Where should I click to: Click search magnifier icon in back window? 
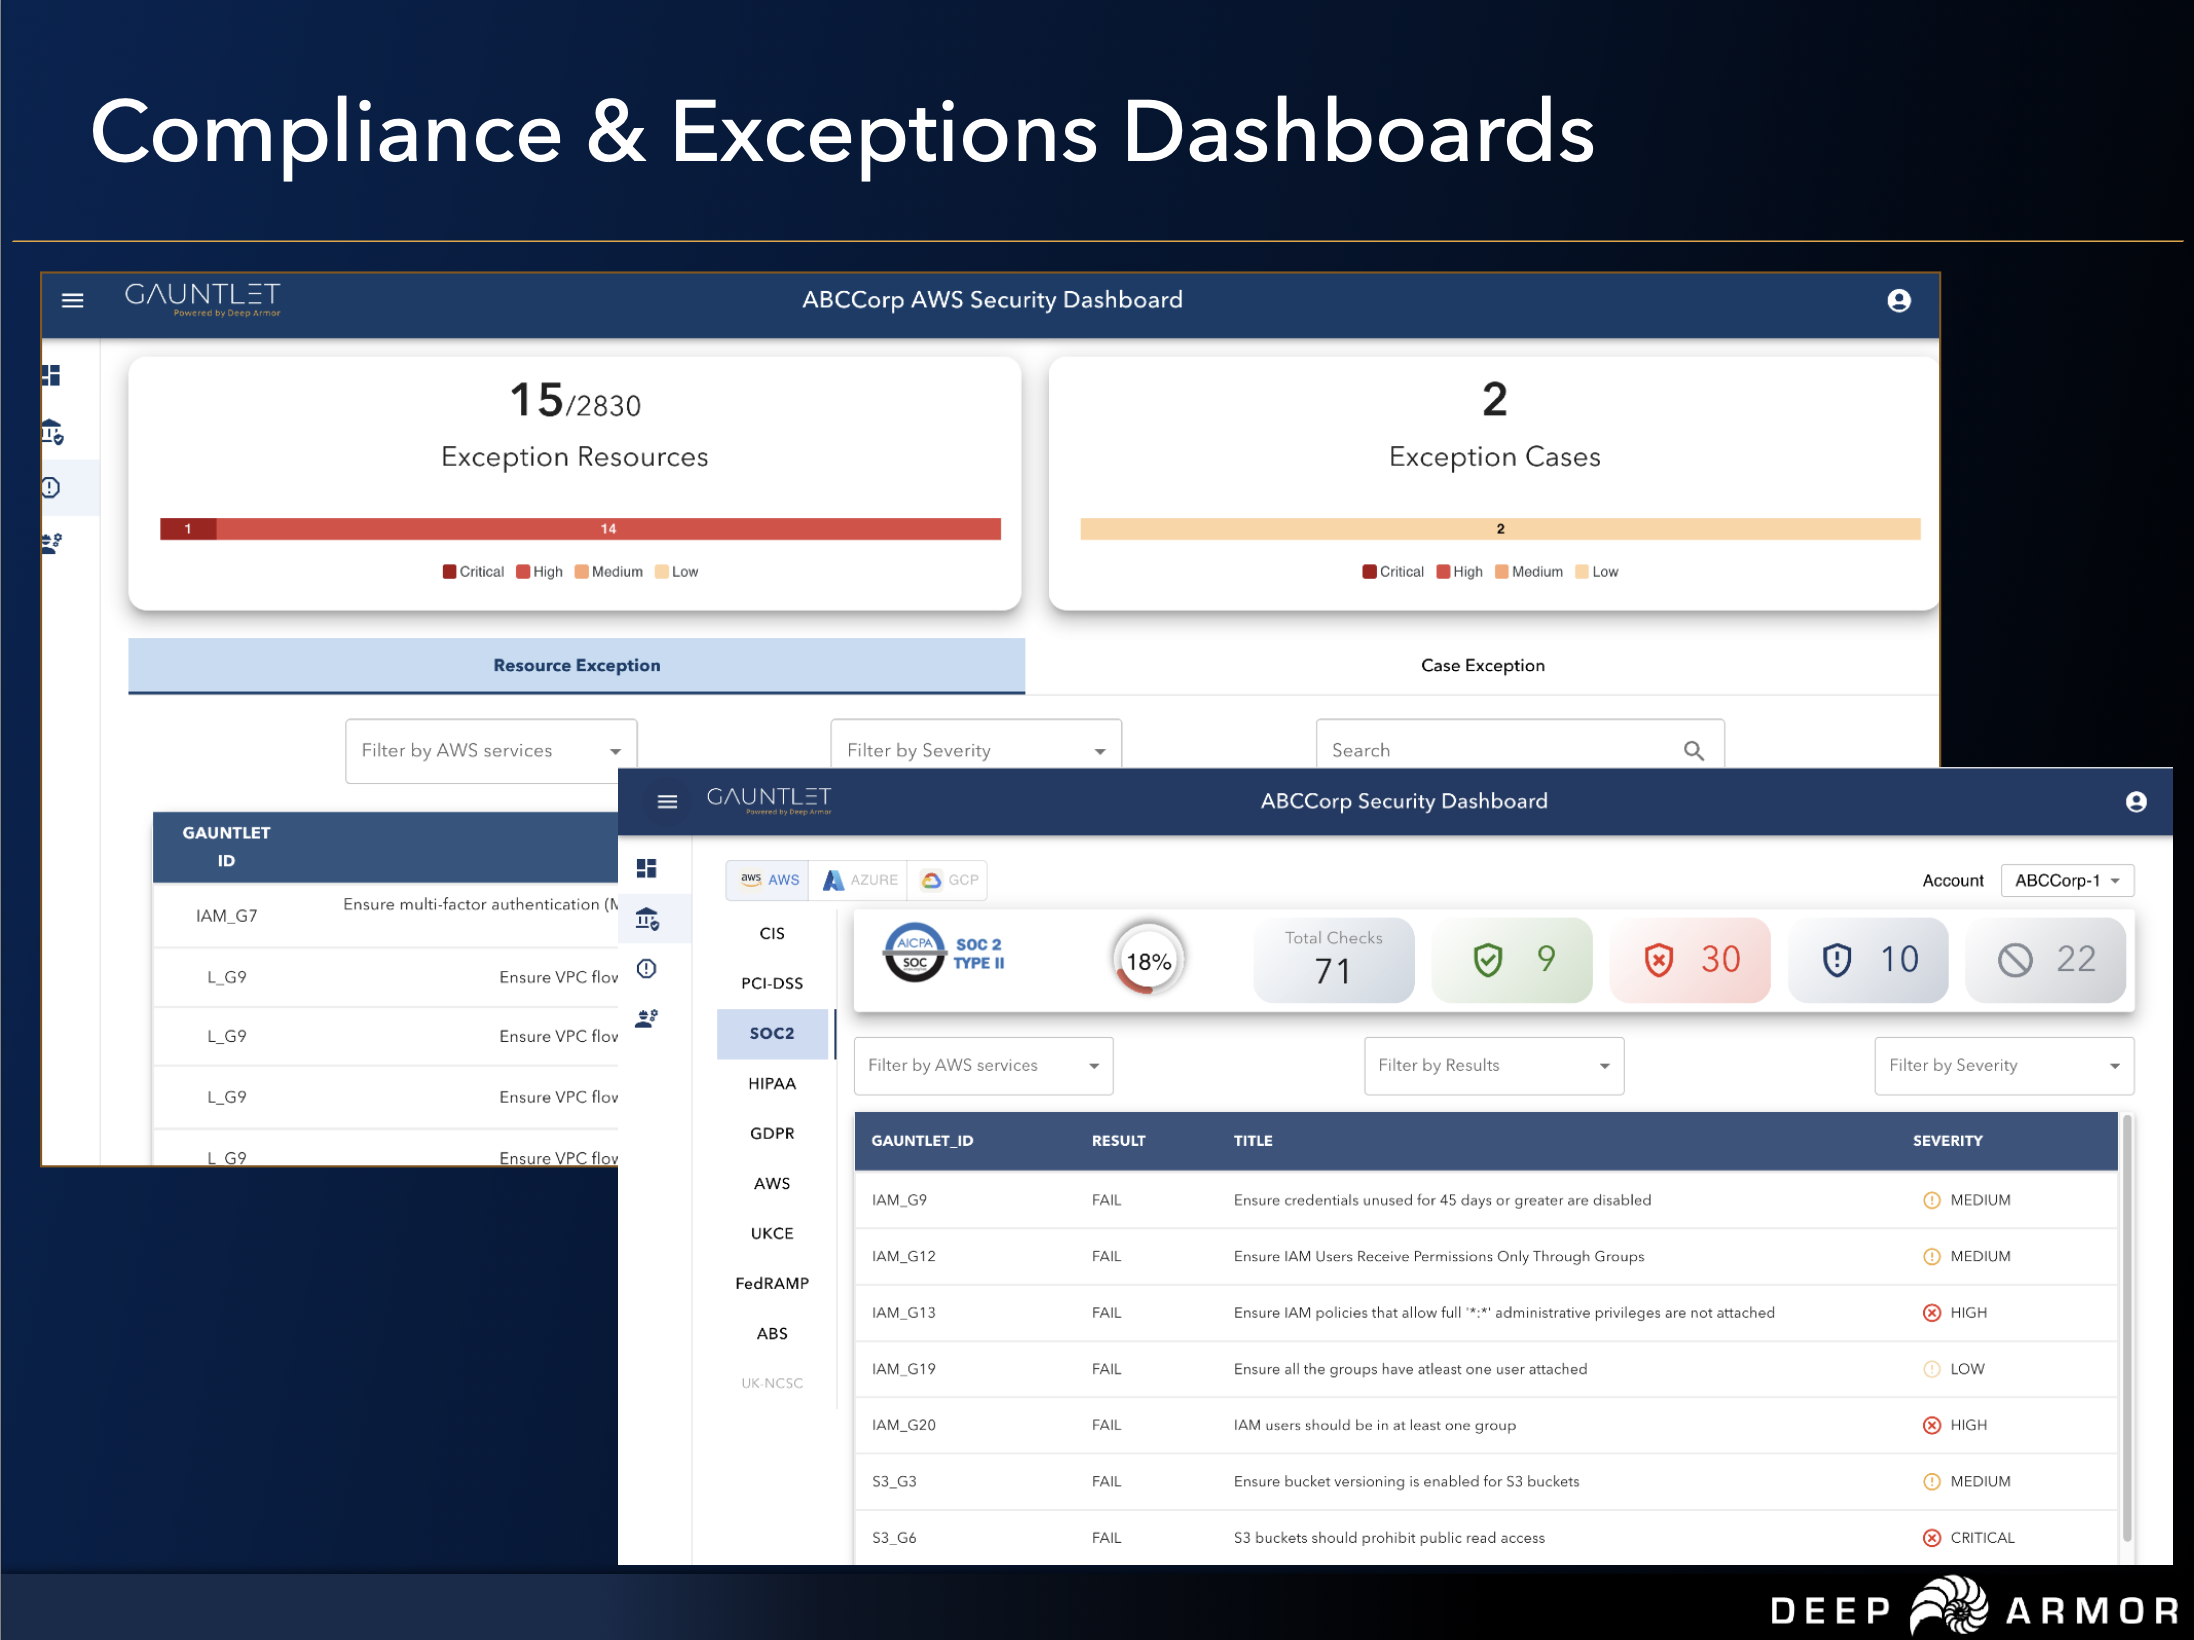(x=1693, y=750)
